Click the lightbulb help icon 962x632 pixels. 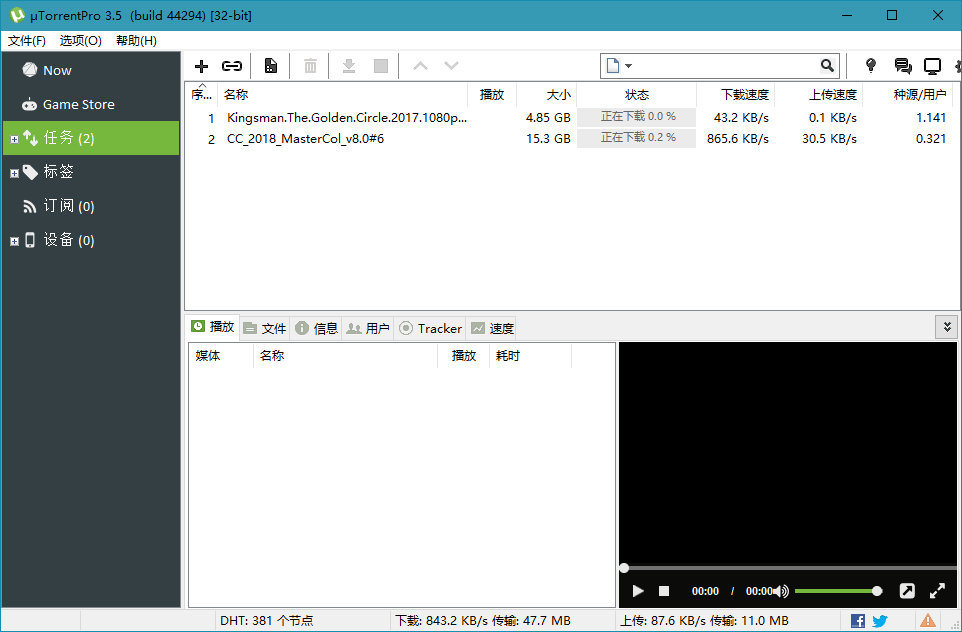pos(871,66)
